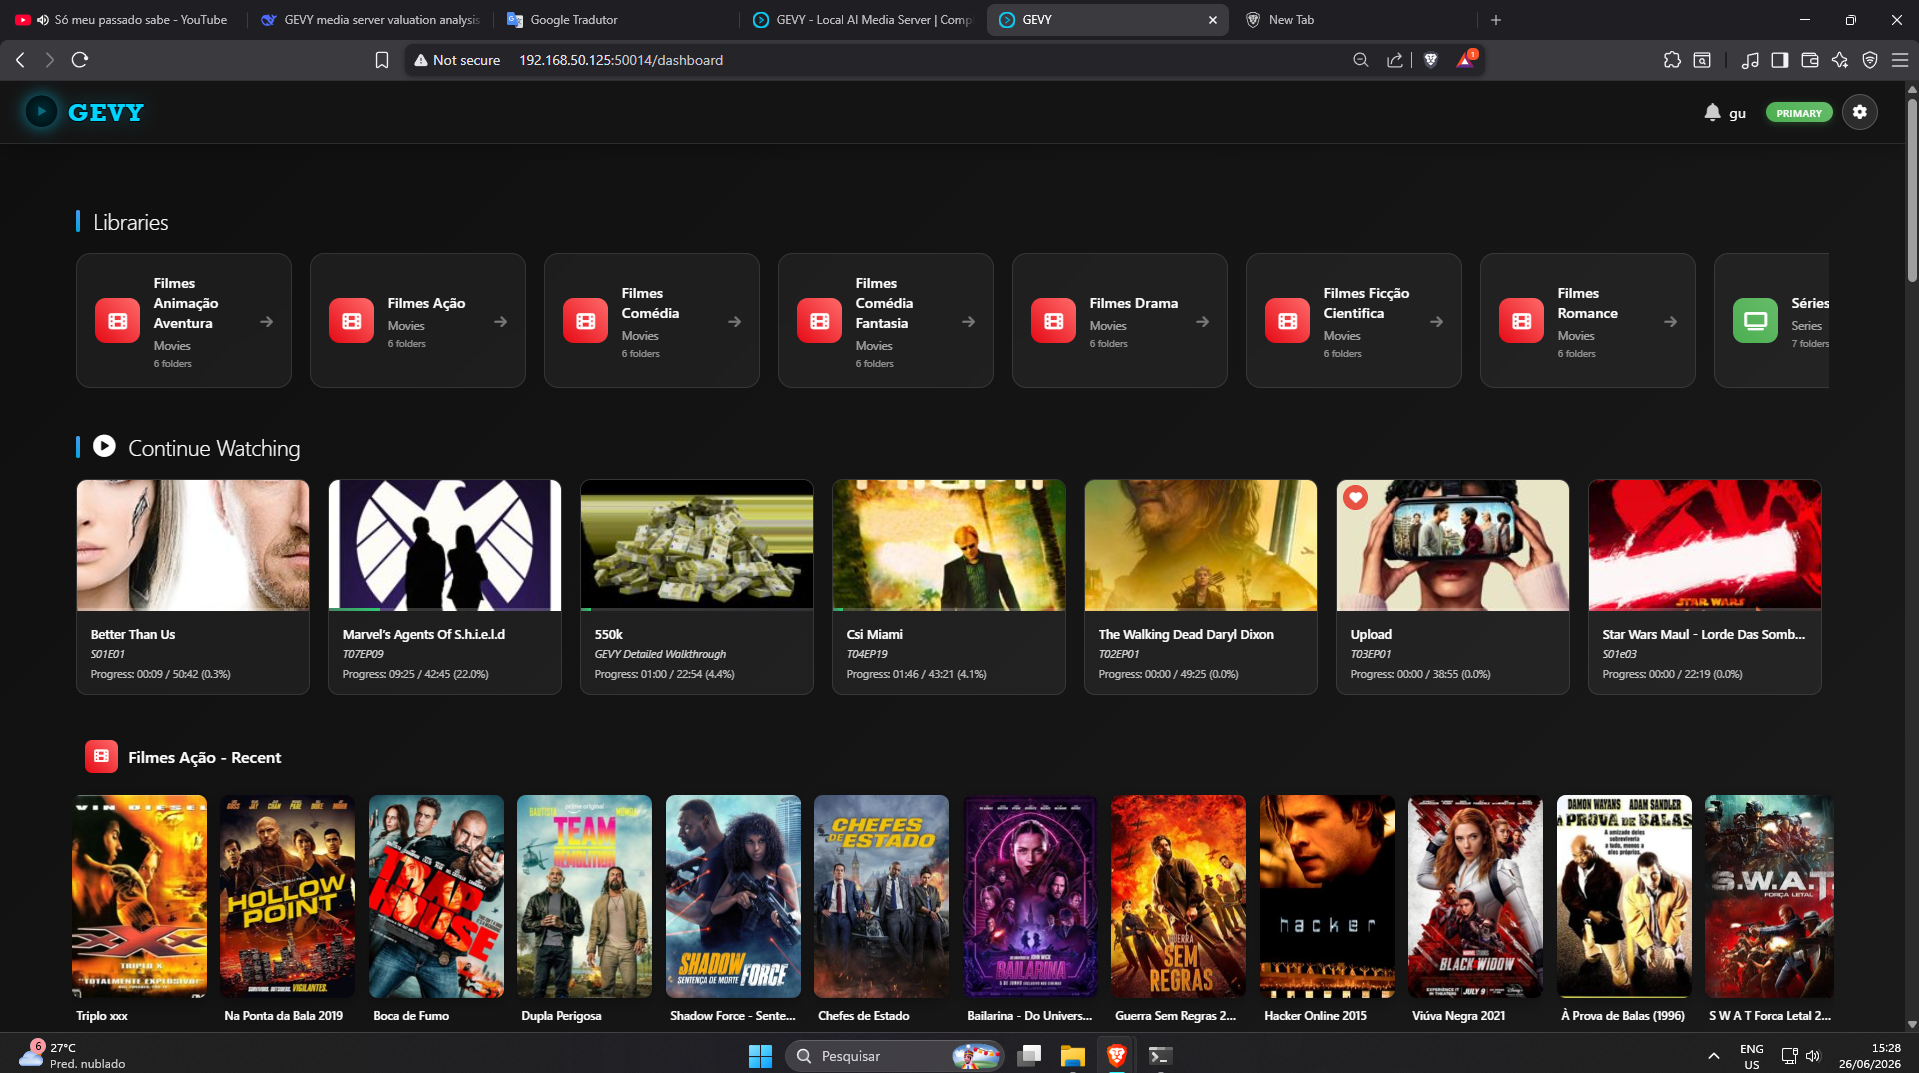Resume the 550k walkthrough thumbnail
The height and width of the screenshot is (1073, 1919).
(697, 545)
